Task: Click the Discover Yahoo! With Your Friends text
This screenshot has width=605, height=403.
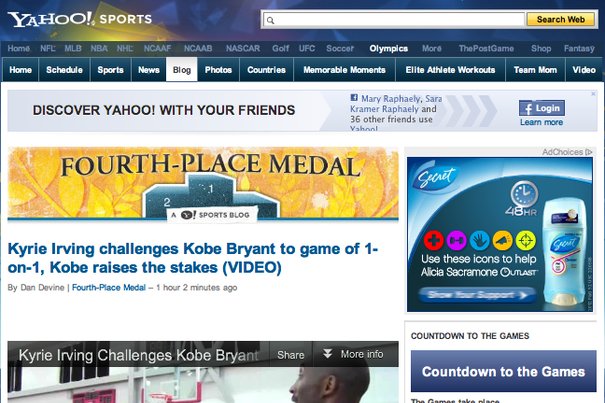Action: coord(164,110)
